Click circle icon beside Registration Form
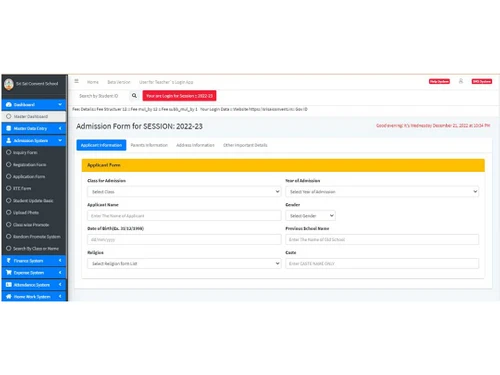Viewport: 500px width, 375px height. (x=9, y=164)
